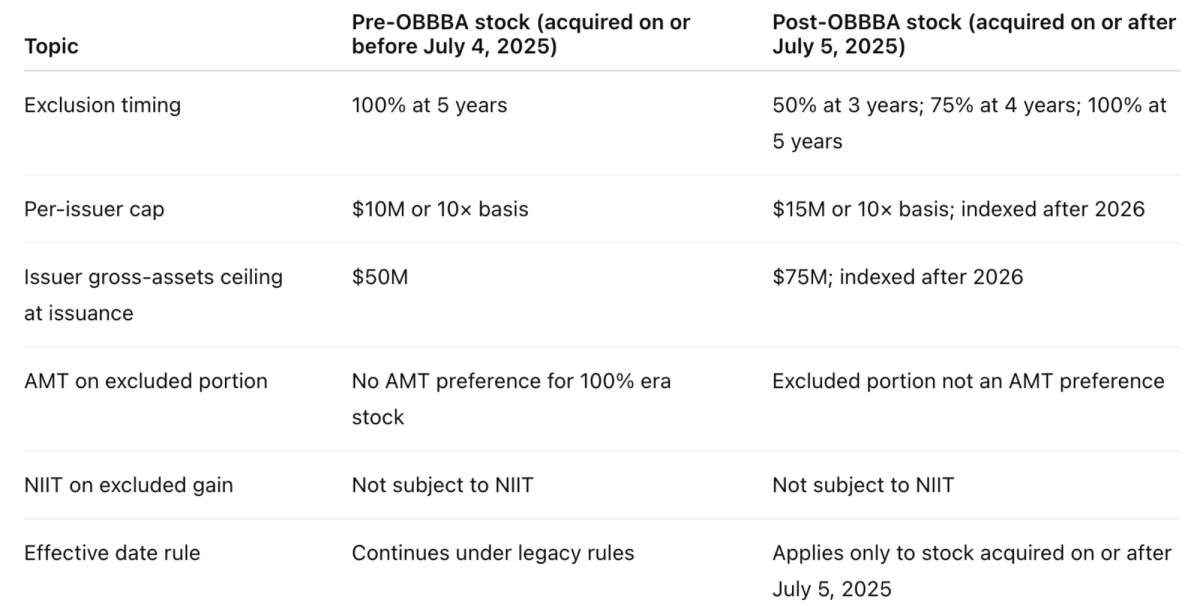The image size is (1200, 606).
Task: Click the '100% at 5 years' cell
Action: tap(429, 105)
